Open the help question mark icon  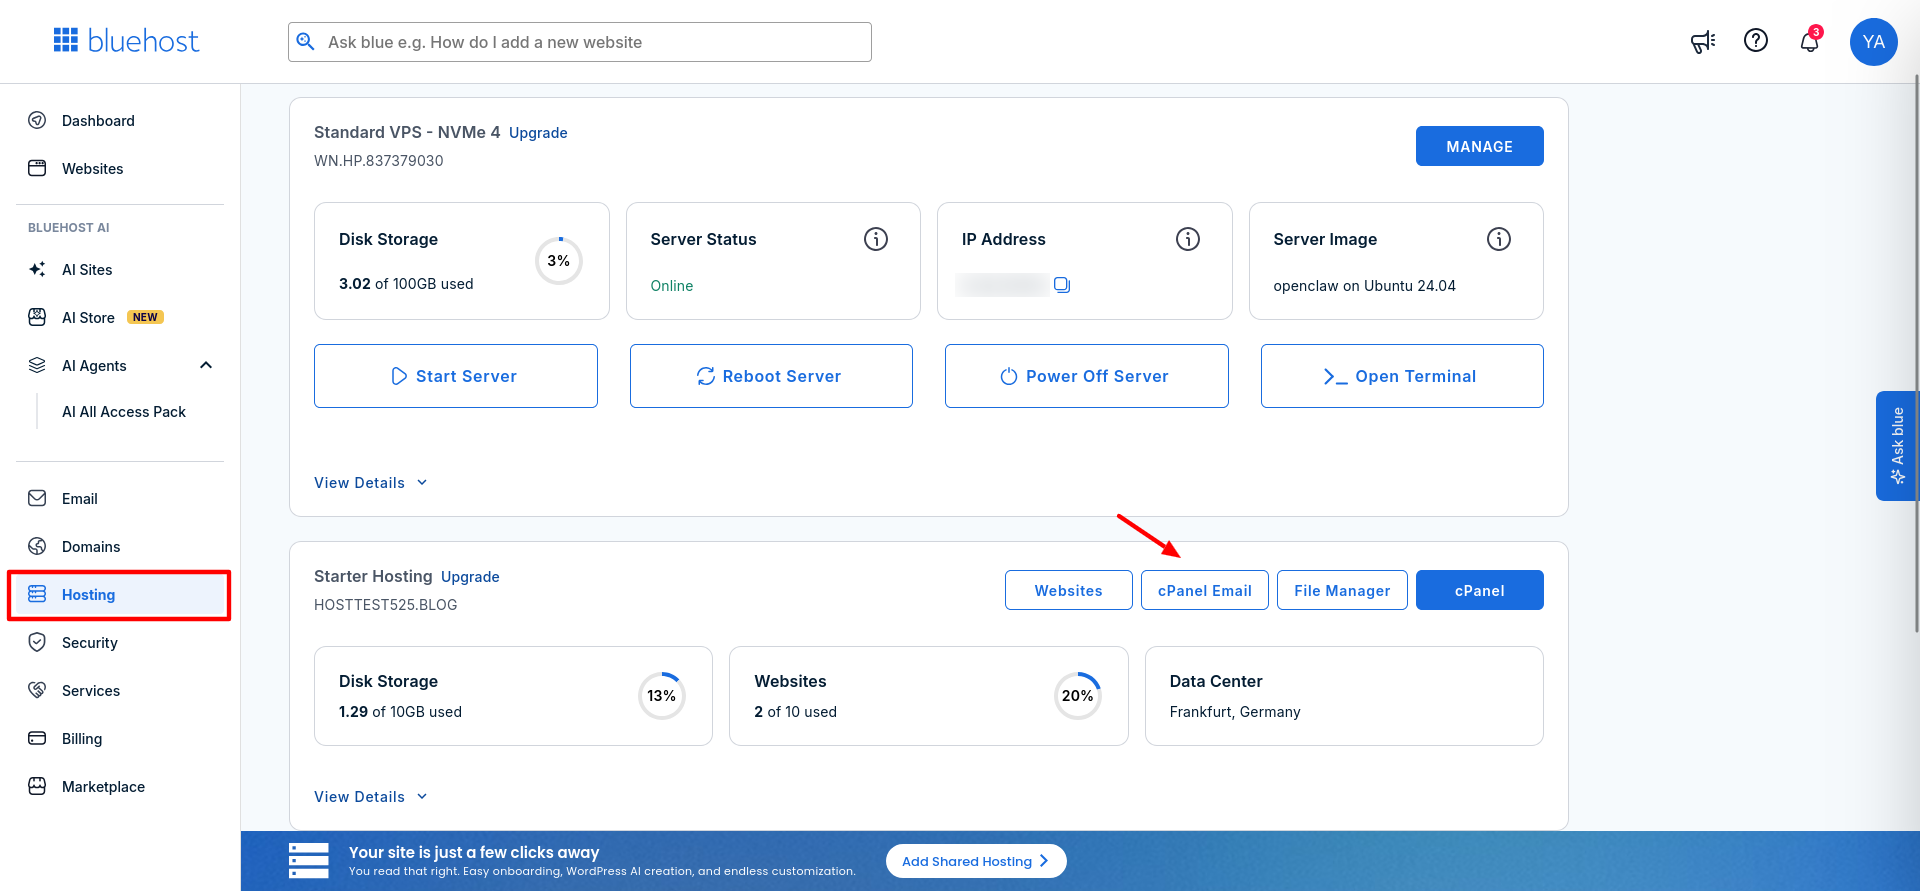click(1756, 40)
